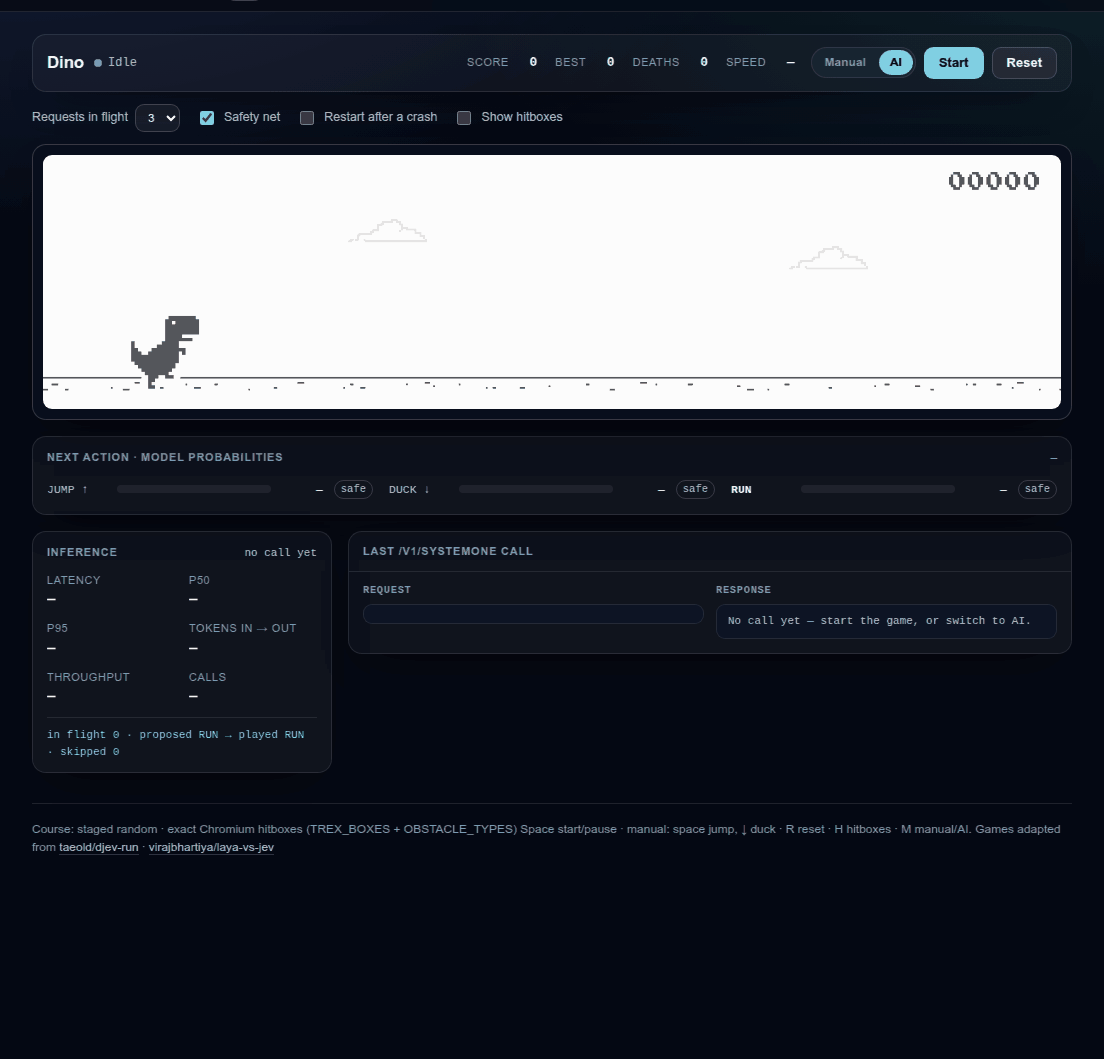Image resolution: width=1104 pixels, height=1059 pixels.
Task: Click the RESPONSE column label
Action: coord(743,589)
